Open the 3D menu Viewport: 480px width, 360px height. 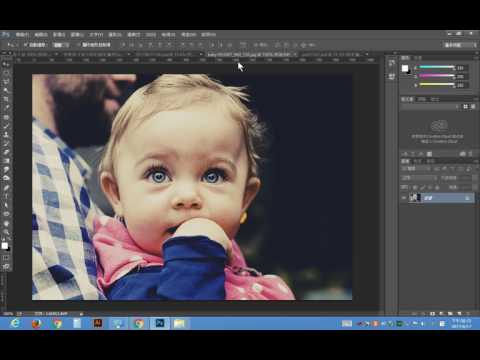point(151,34)
